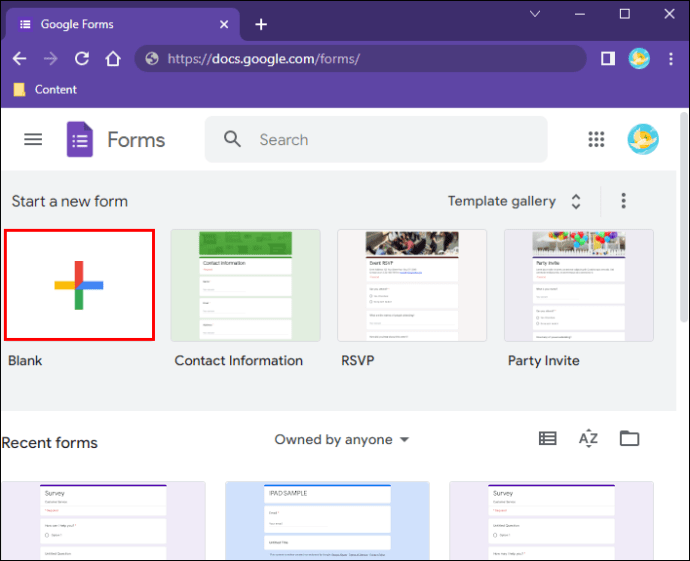Screen dimensions: 690x561
Task: Open the Google account avatar in Forms header
Action: coord(642,139)
